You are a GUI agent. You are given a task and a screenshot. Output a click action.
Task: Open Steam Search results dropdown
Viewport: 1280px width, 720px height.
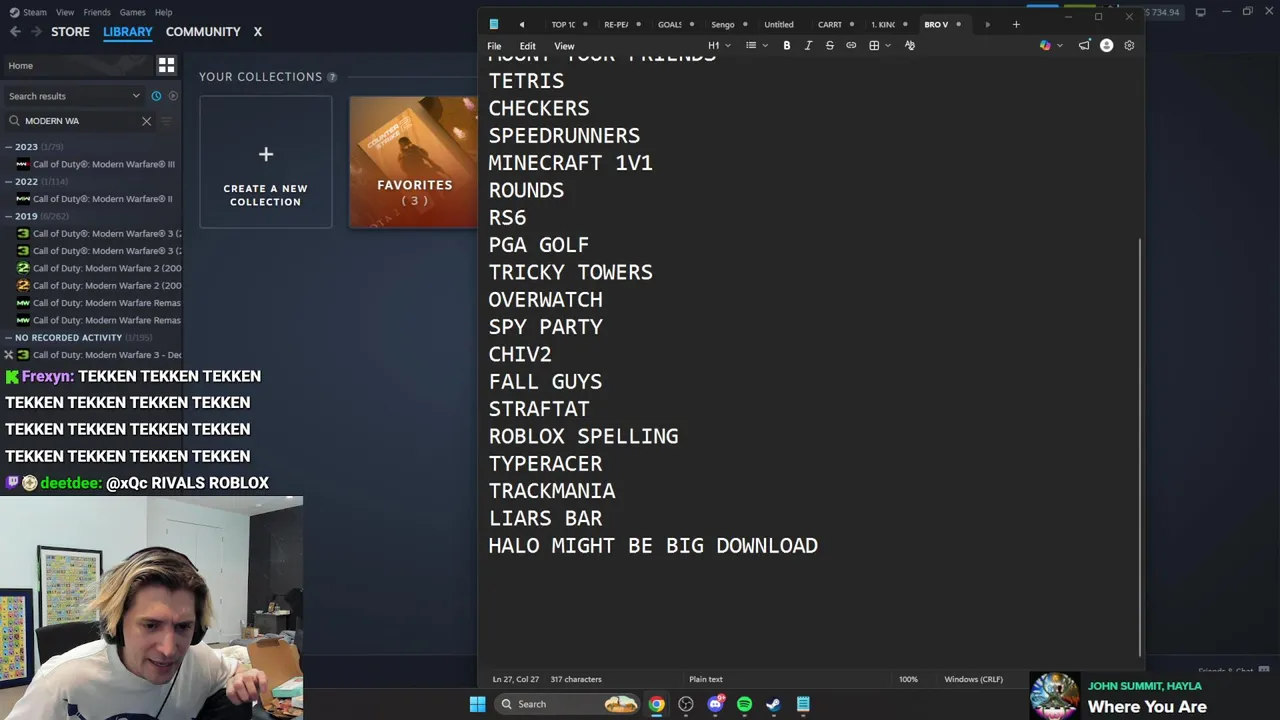click(x=74, y=96)
